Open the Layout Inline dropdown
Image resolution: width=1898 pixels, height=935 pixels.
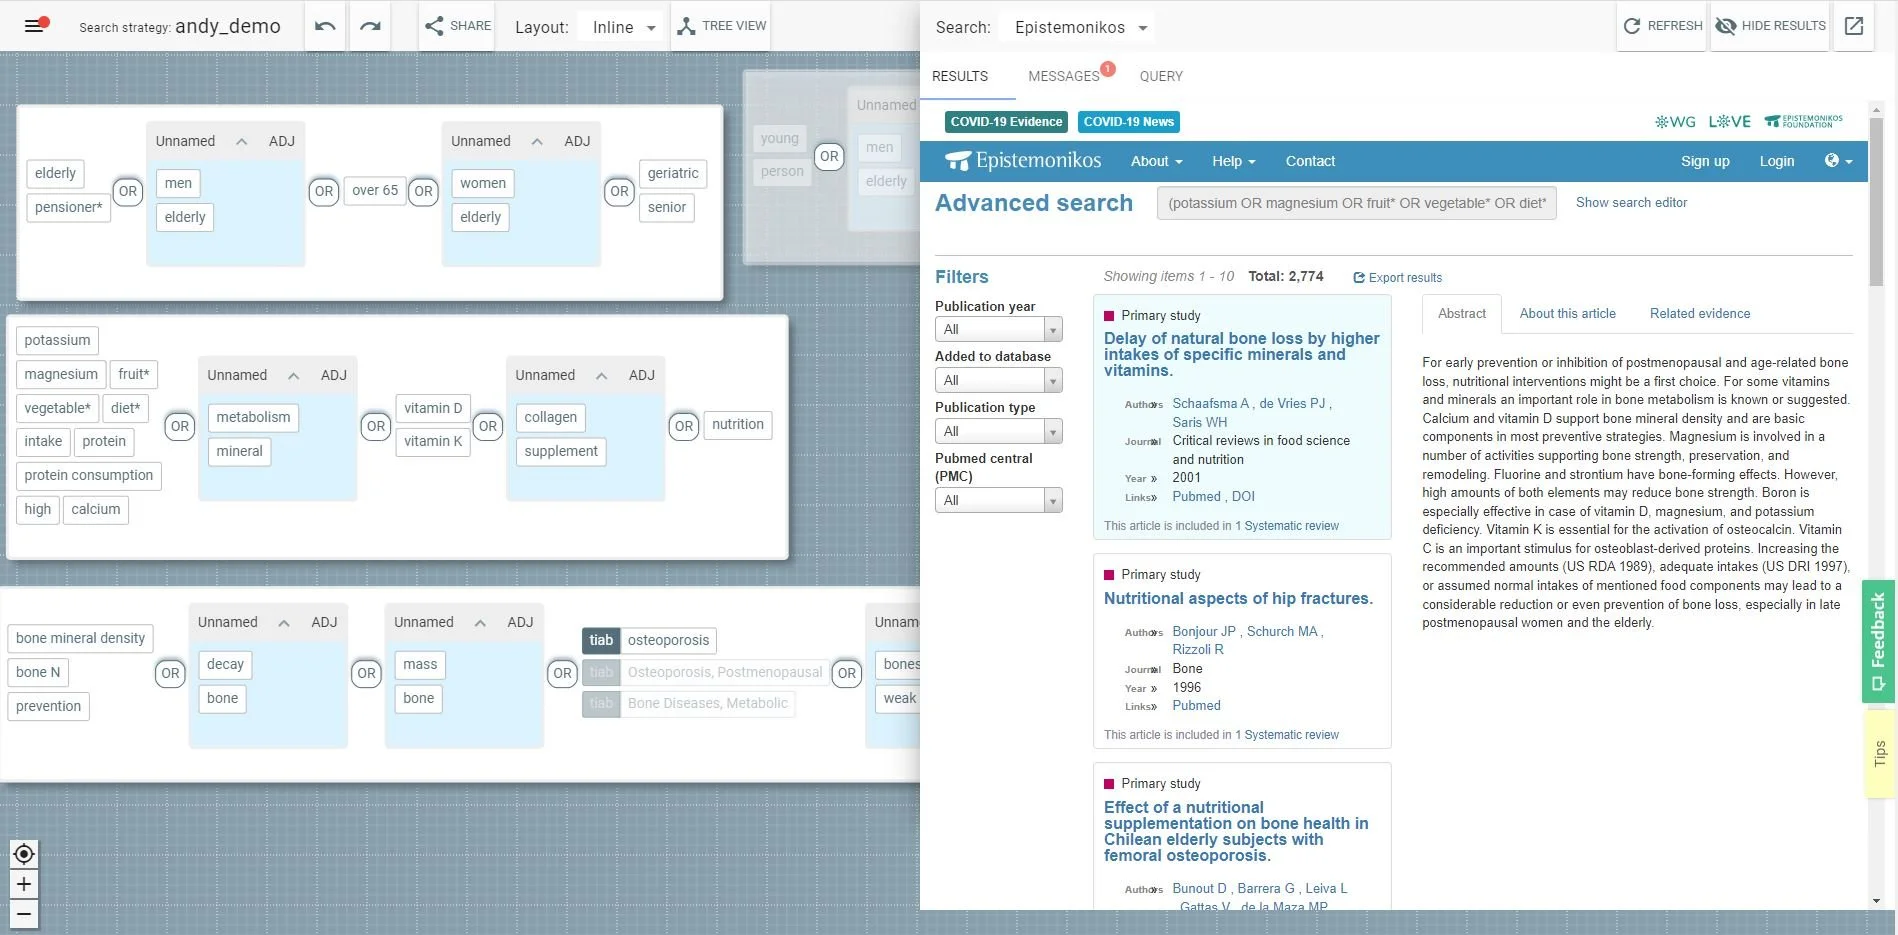[623, 28]
